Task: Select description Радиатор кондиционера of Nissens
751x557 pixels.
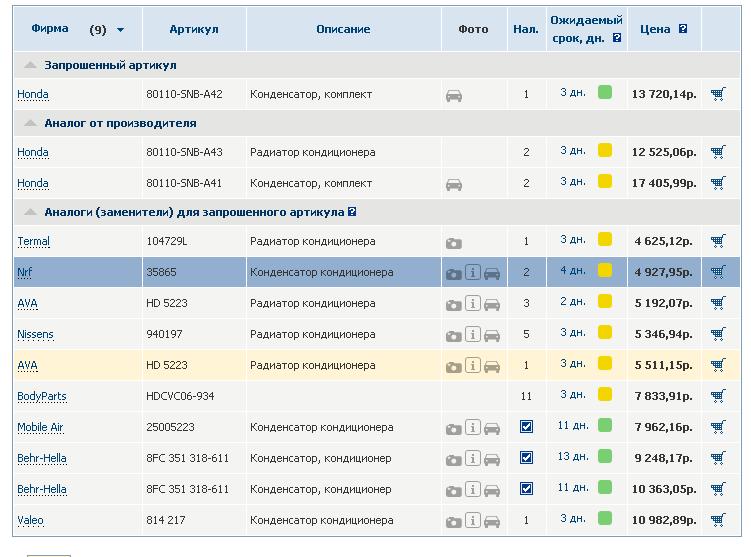Action: [312, 334]
